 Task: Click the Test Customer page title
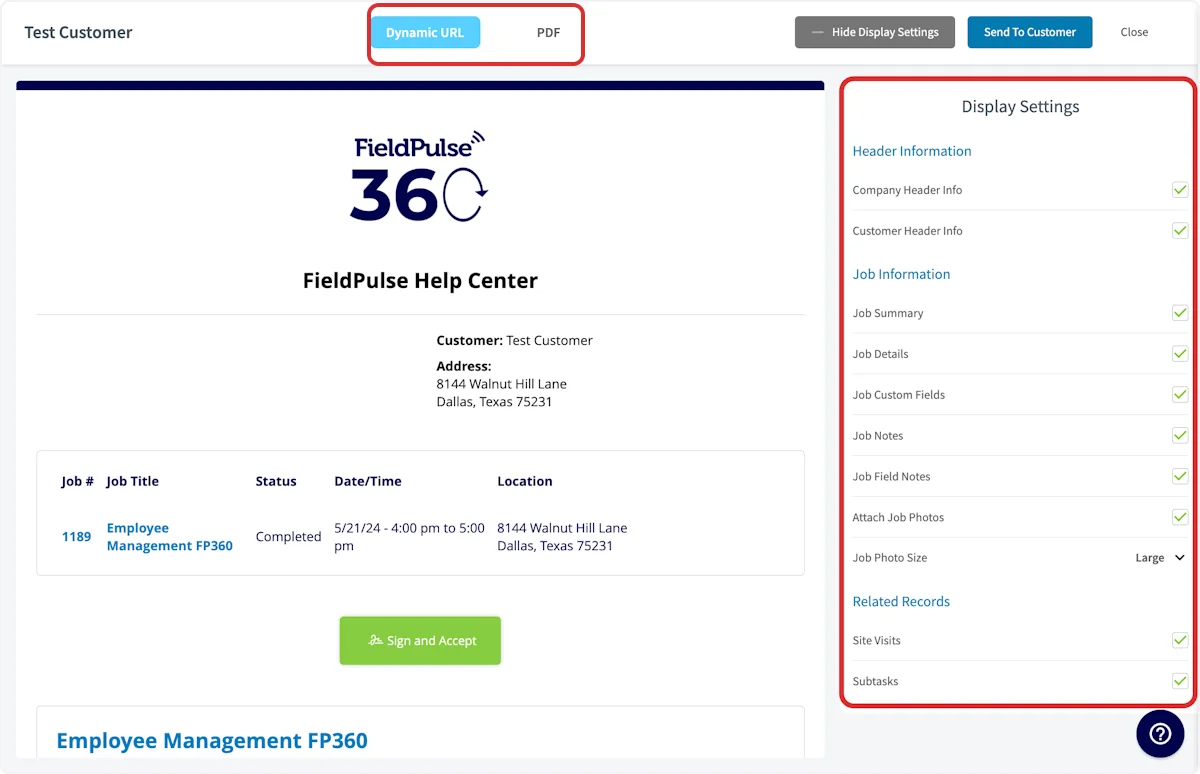[78, 32]
